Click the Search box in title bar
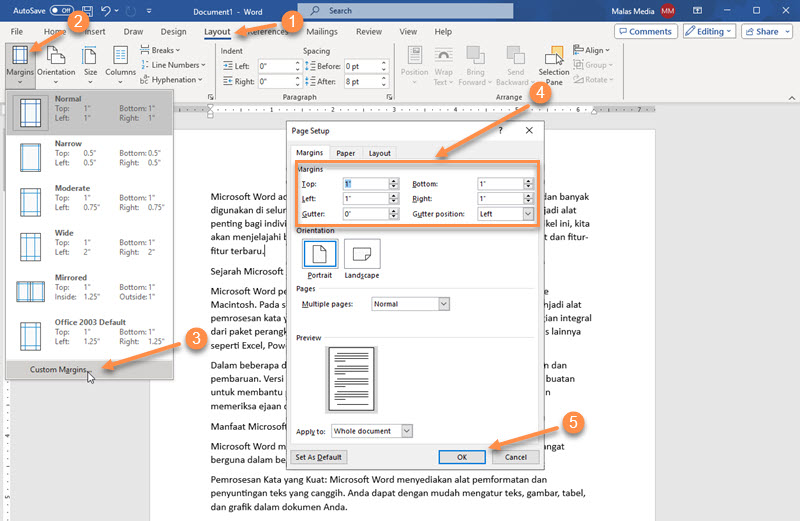The width and height of the screenshot is (800, 521). point(405,11)
